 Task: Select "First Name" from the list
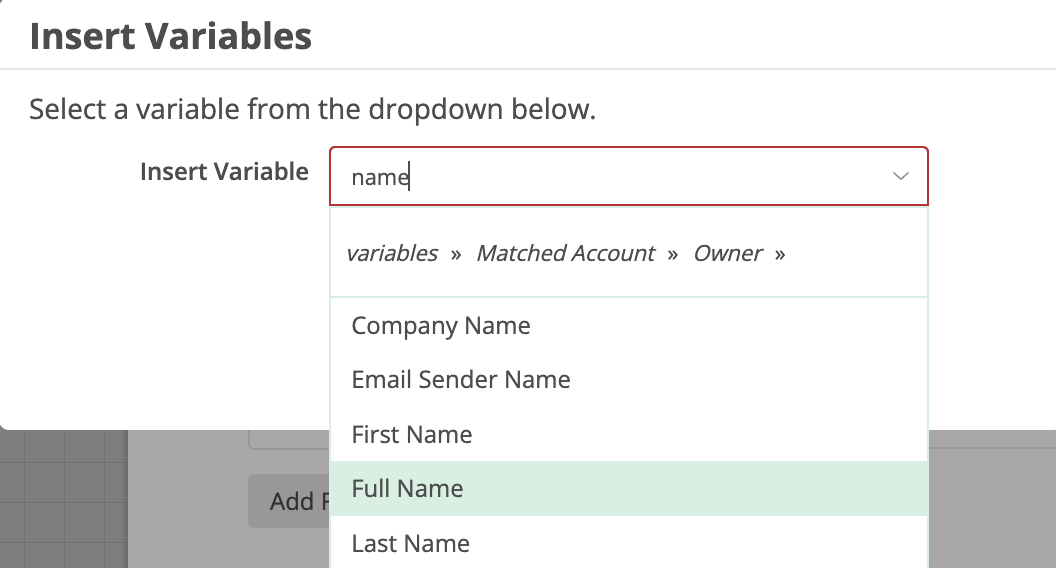412,435
